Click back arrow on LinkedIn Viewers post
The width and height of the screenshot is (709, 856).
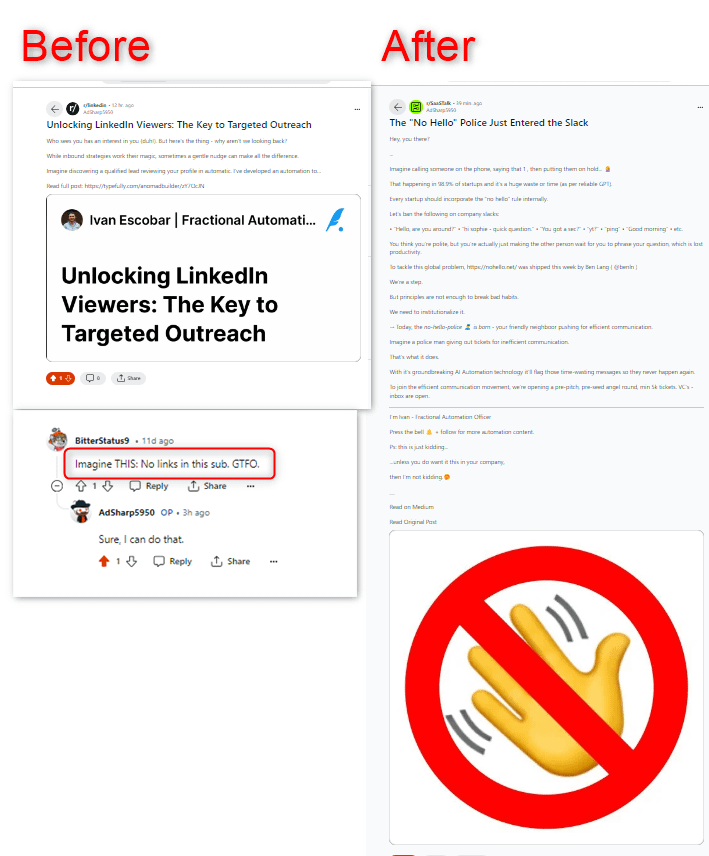(x=54, y=109)
